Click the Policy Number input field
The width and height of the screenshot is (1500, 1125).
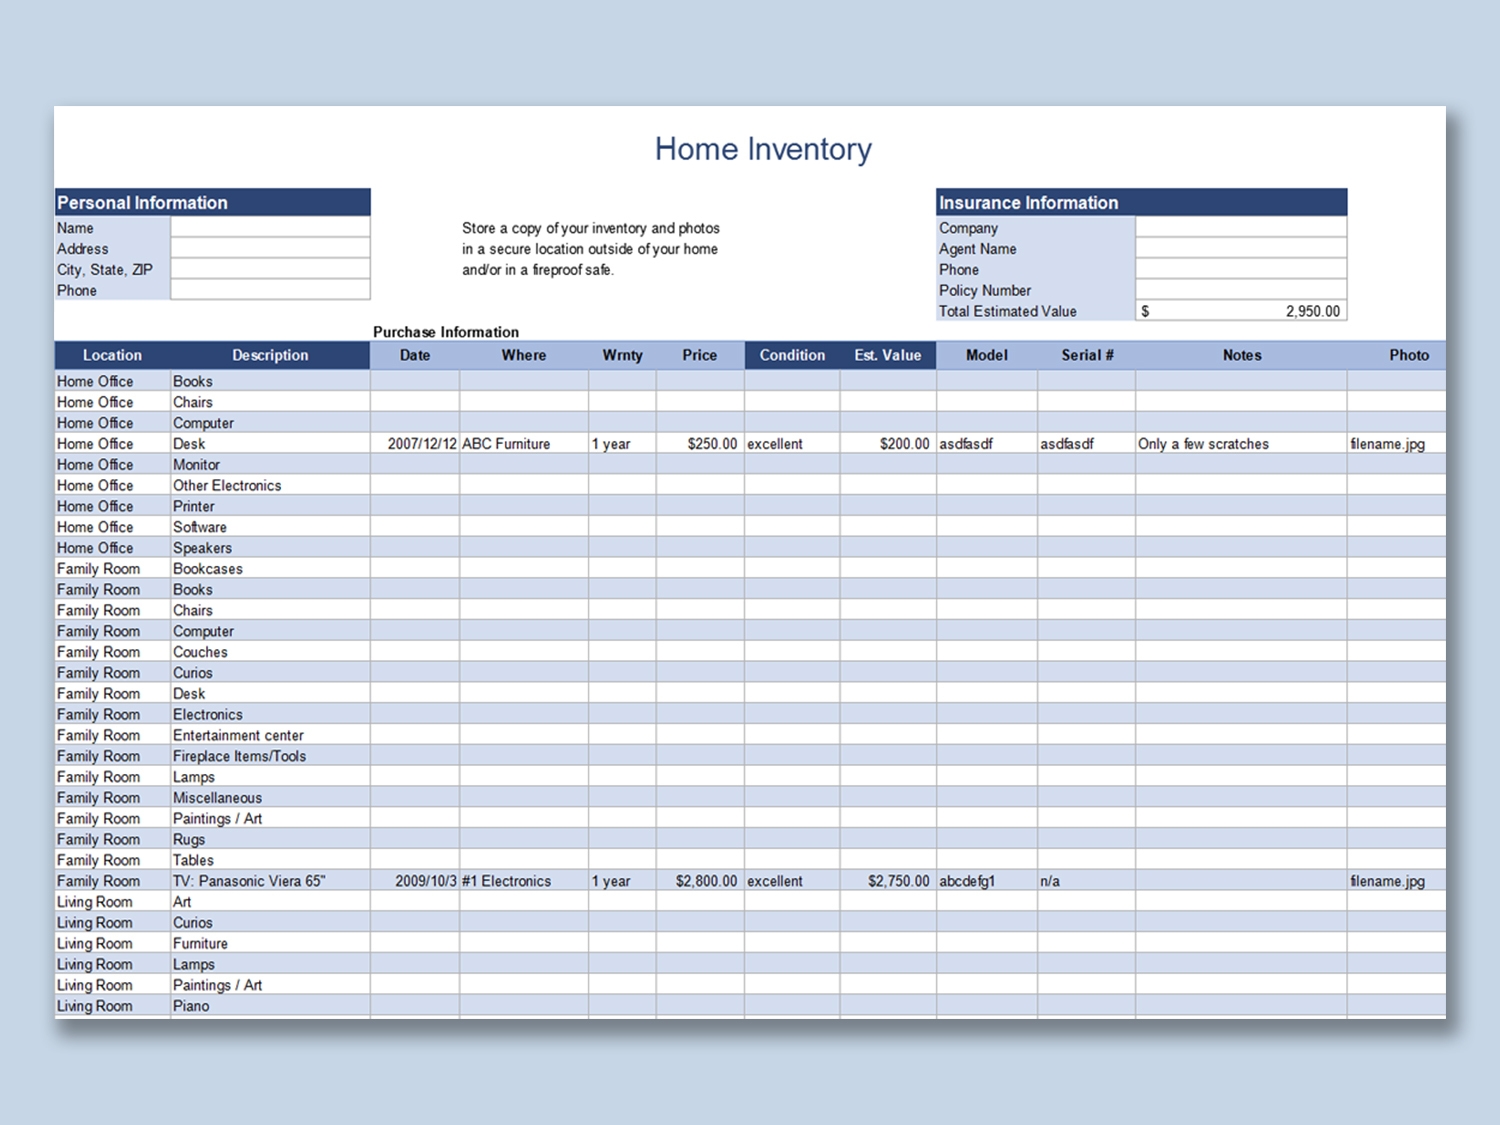(x=1240, y=290)
